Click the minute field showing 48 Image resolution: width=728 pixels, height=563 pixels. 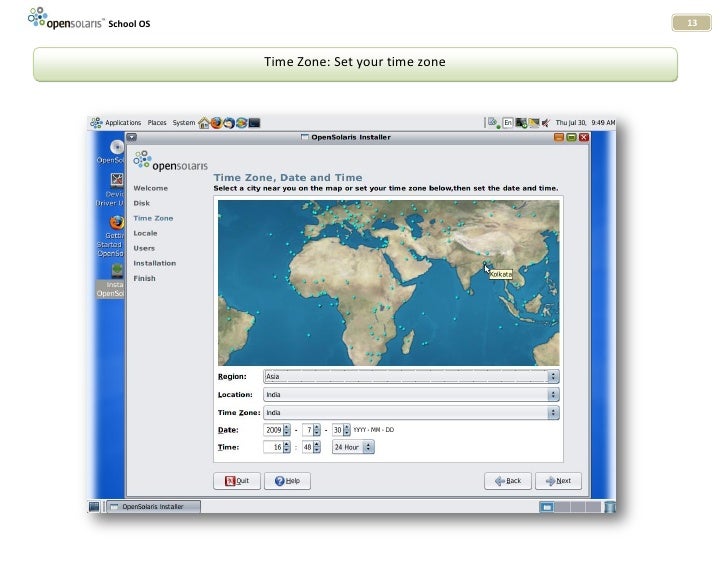pos(307,447)
